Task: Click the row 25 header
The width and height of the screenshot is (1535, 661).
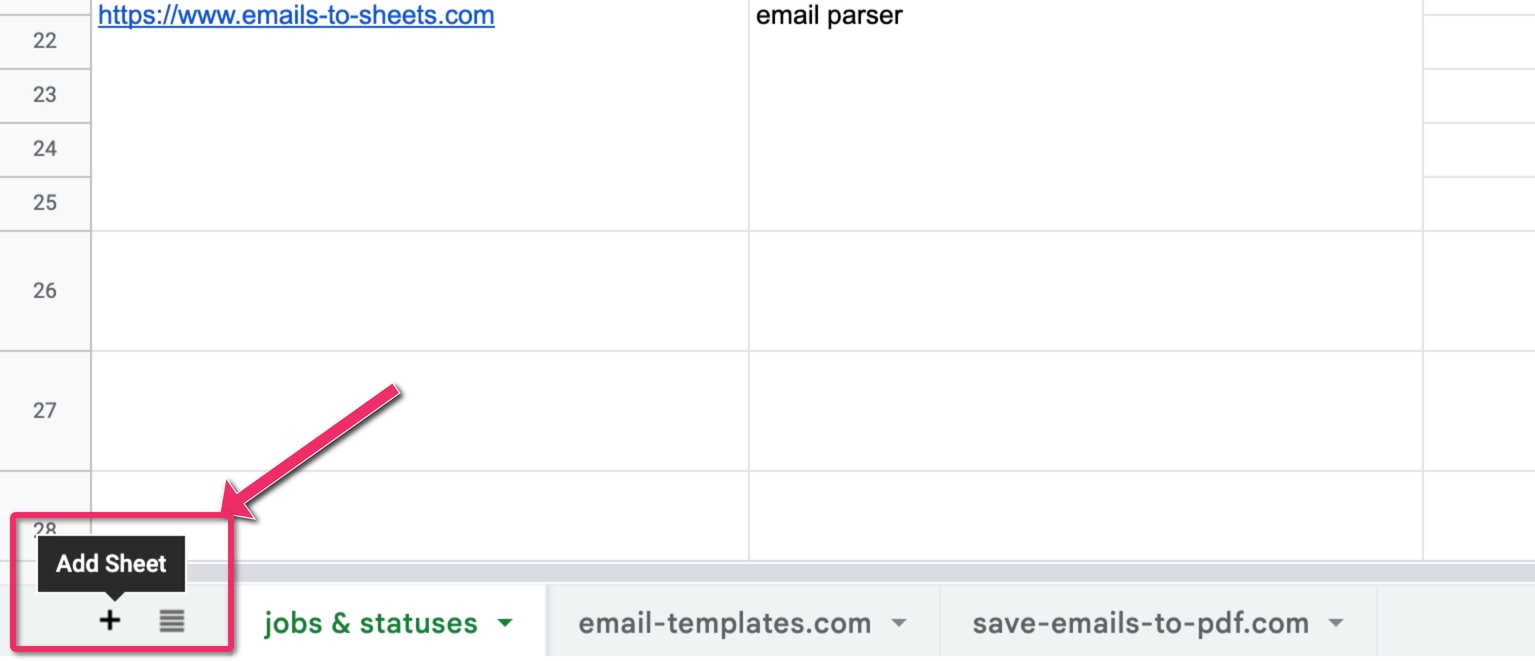Action: point(45,203)
